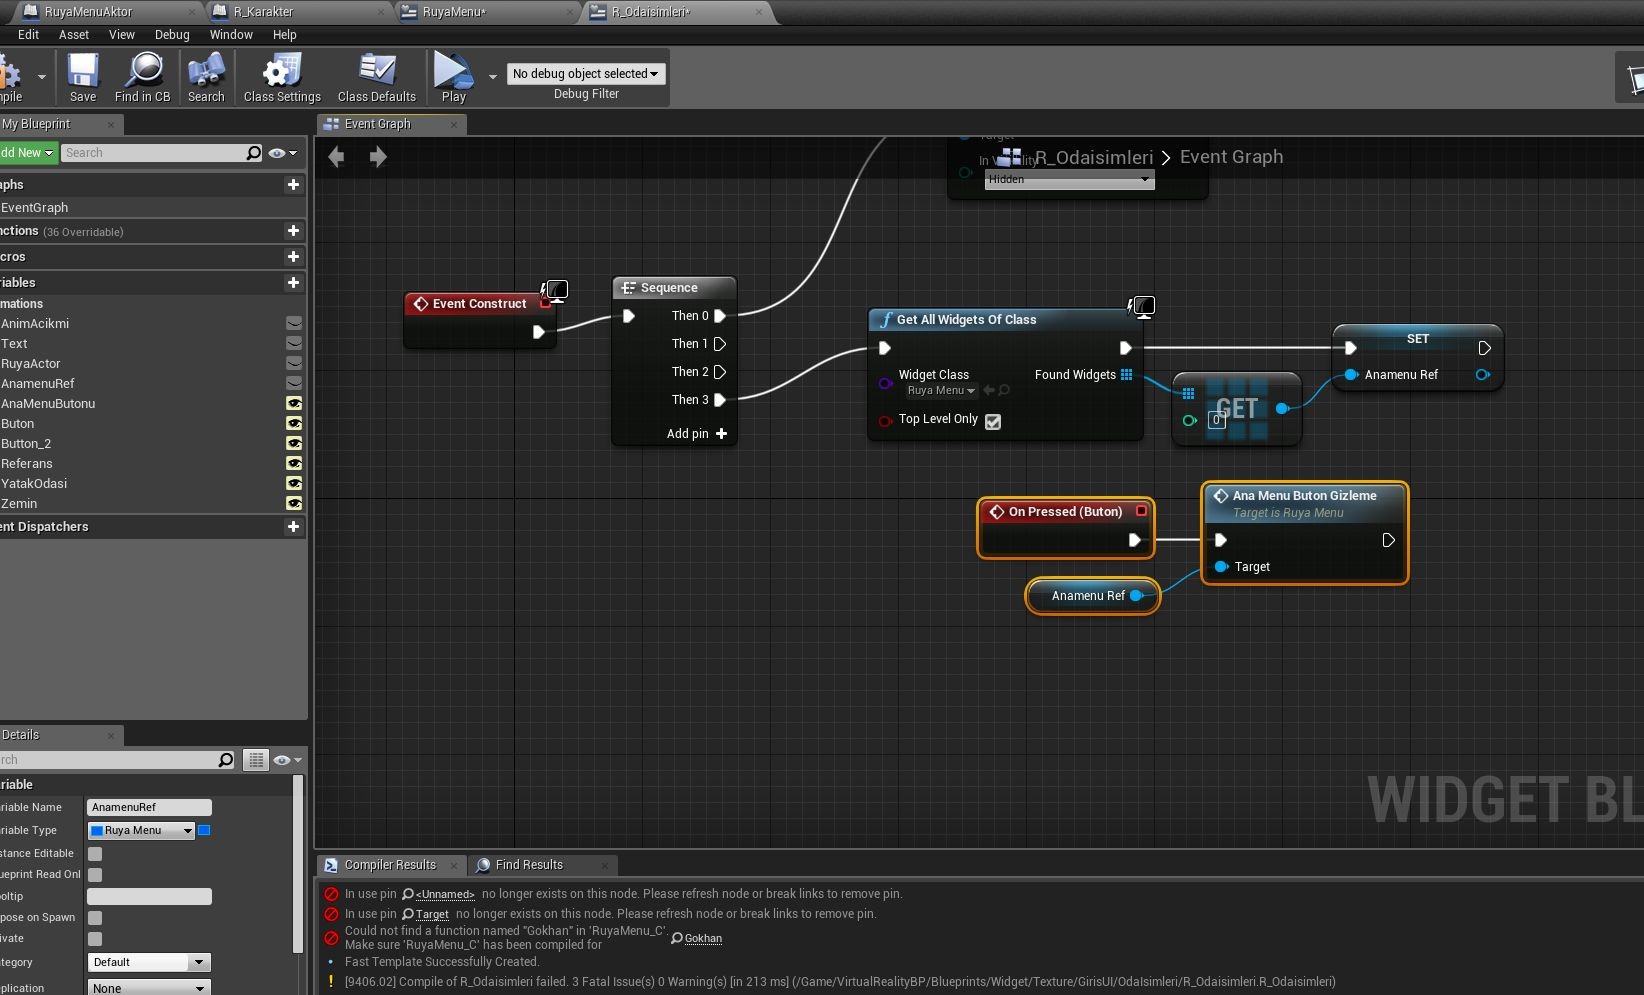Open the debug object selection dropdown
The height and width of the screenshot is (995, 1644).
[586, 74]
